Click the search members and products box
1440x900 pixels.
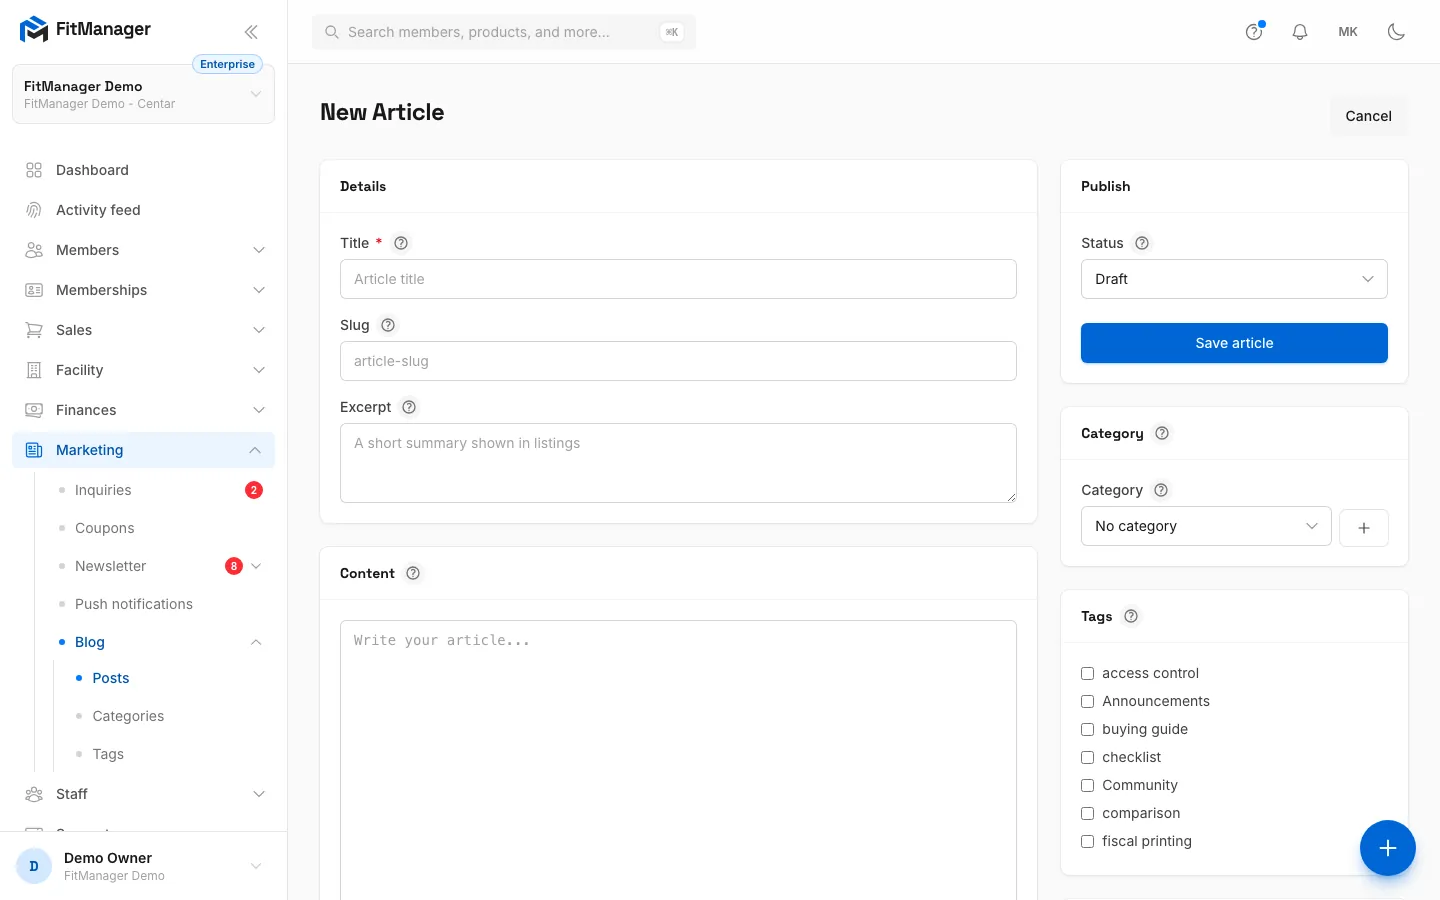tap(504, 32)
